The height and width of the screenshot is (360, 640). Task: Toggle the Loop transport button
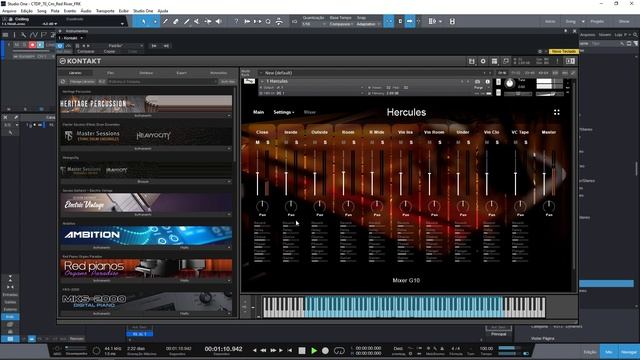[339, 350]
